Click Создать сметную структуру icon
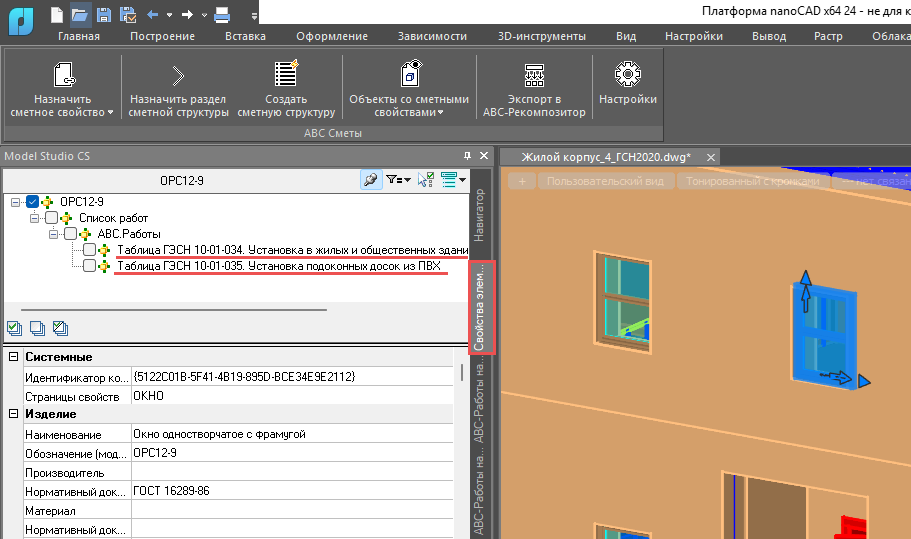 pyautogui.click(x=286, y=74)
